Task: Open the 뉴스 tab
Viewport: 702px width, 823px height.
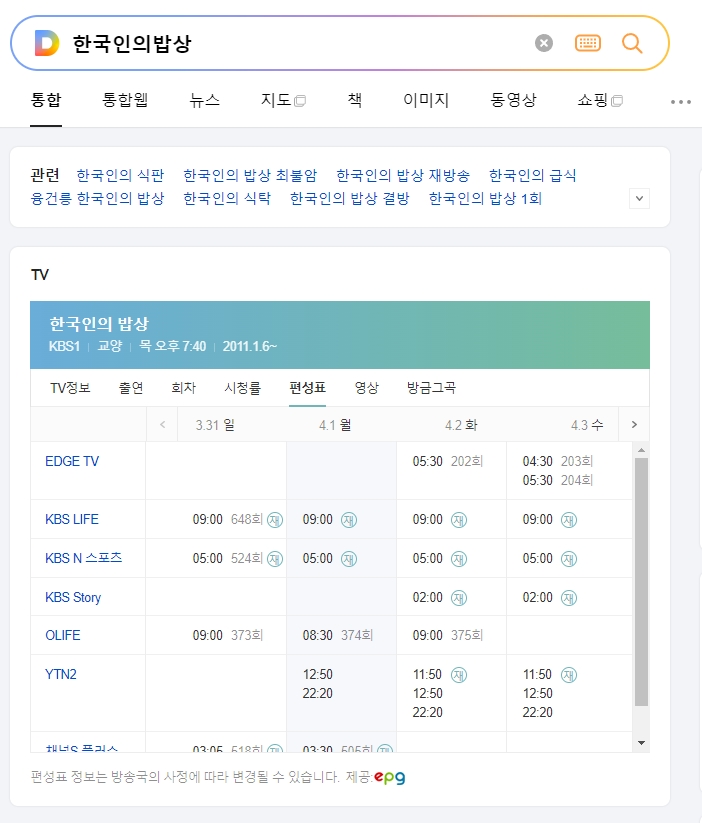Action: [x=205, y=100]
